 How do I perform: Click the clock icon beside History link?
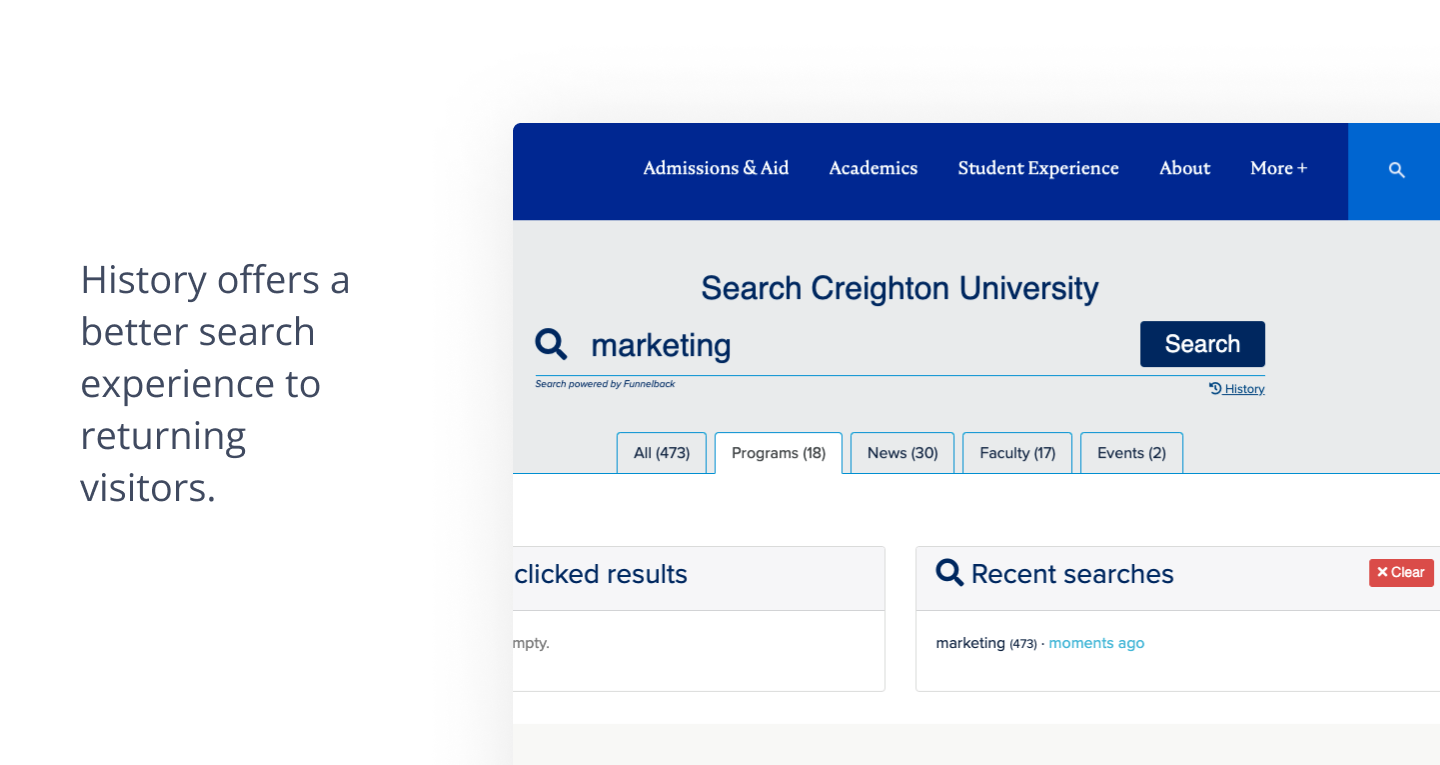(x=1215, y=389)
